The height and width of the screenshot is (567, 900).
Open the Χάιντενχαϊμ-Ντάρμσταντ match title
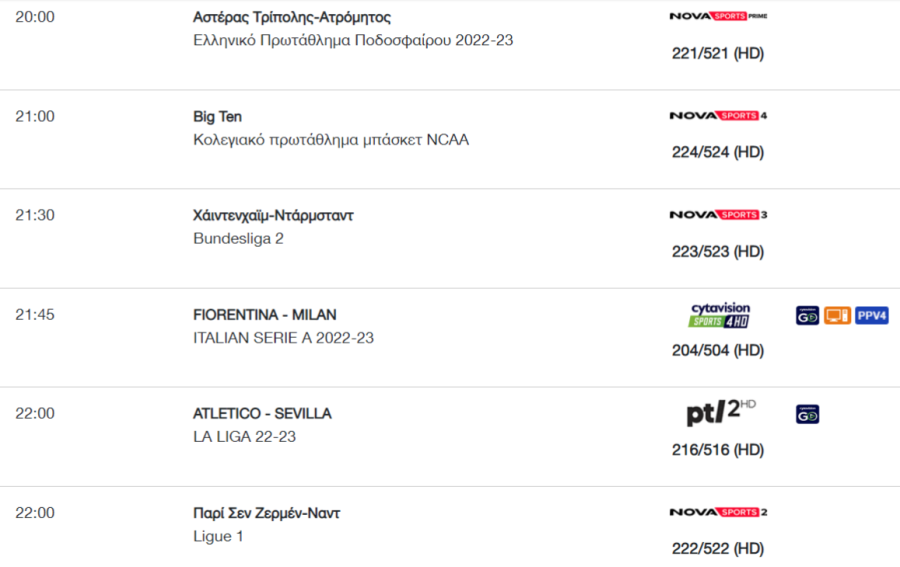(273, 216)
